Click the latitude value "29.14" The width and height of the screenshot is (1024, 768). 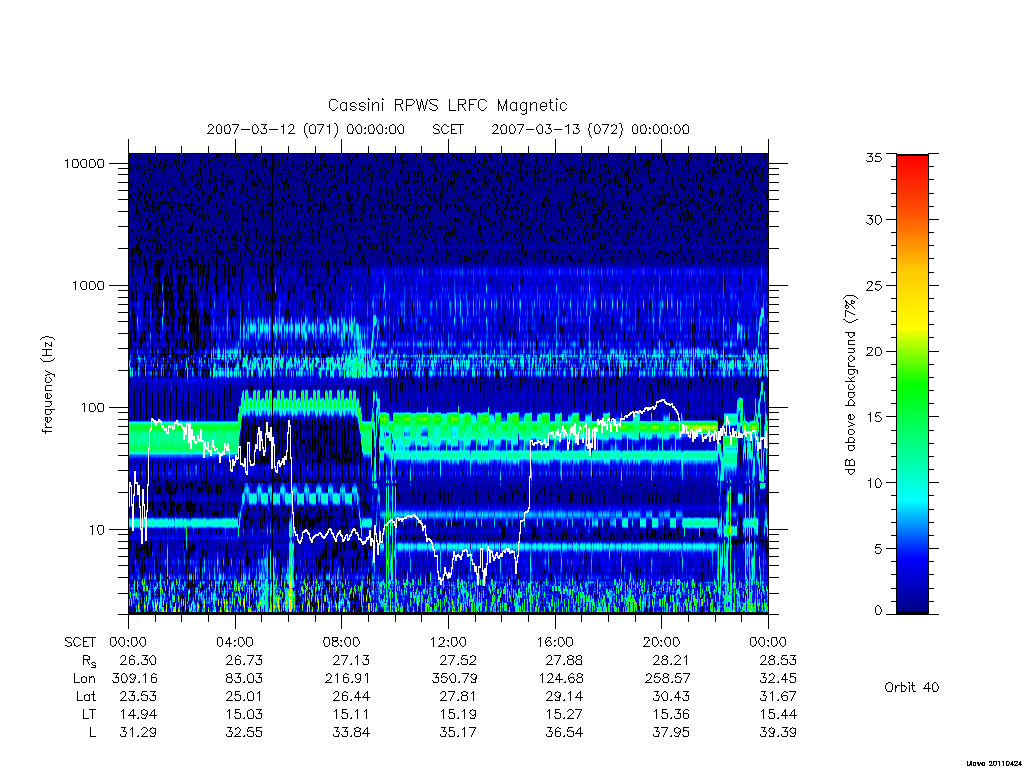pos(564,697)
